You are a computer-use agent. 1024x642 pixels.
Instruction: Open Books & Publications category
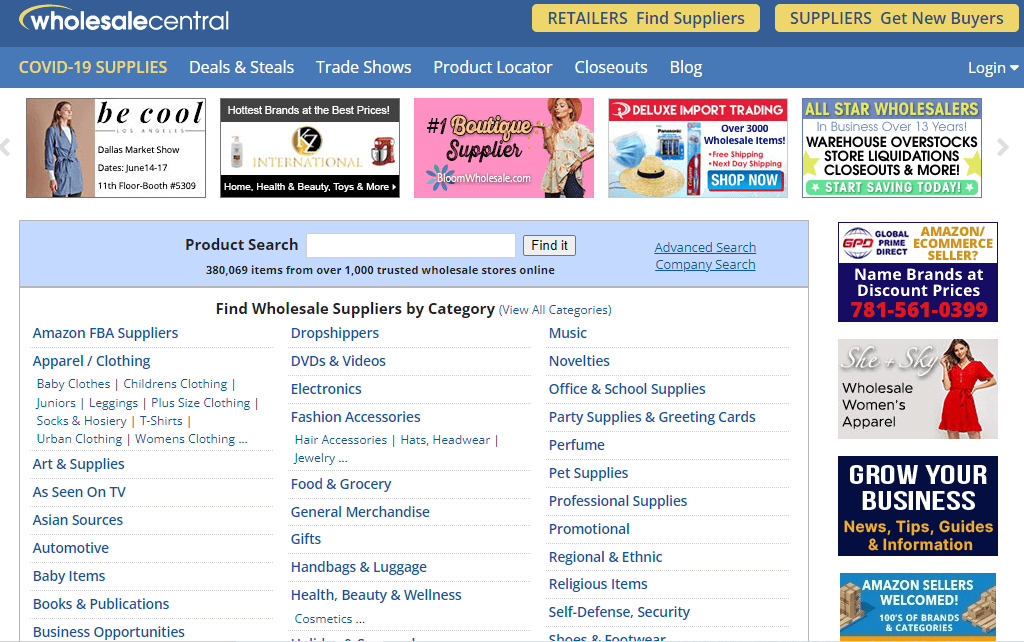click(x=101, y=605)
